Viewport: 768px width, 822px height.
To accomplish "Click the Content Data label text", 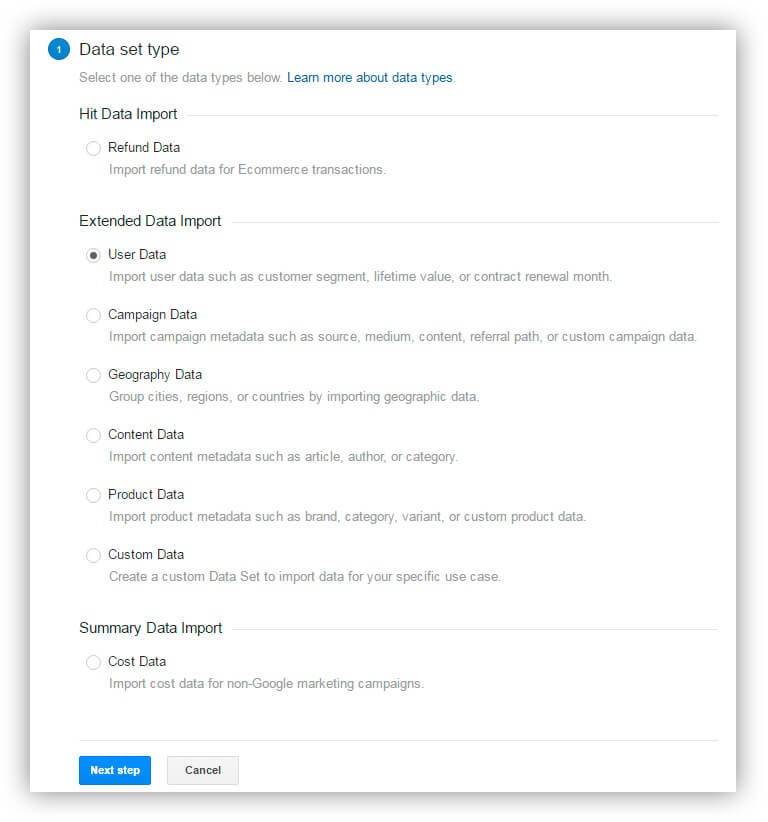I will [x=146, y=434].
